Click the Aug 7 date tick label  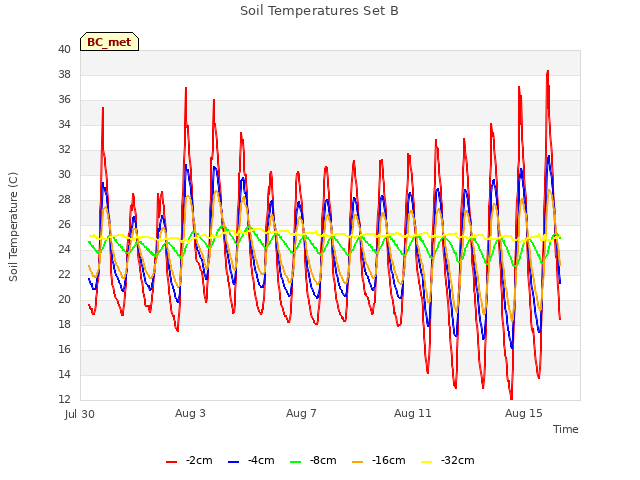[x=301, y=413]
